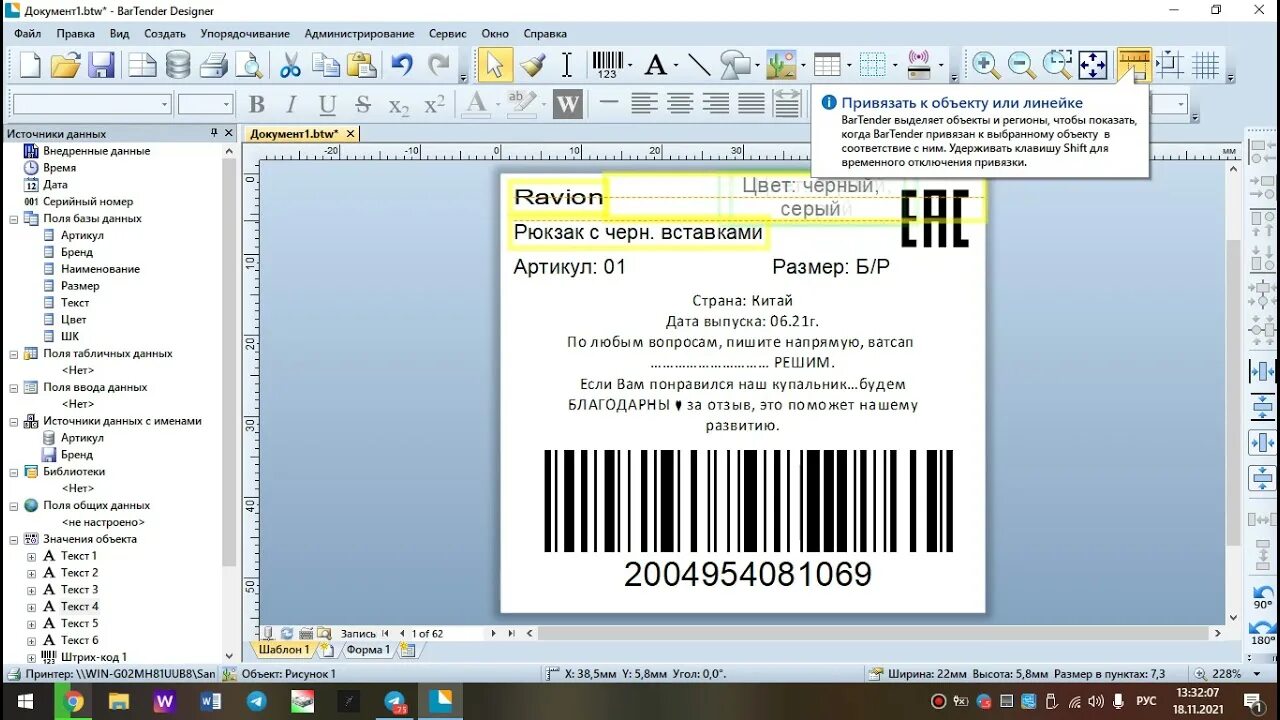Select the text cursor tool
The height and width of the screenshot is (720, 1280).
pyautogui.click(x=566, y=66)
